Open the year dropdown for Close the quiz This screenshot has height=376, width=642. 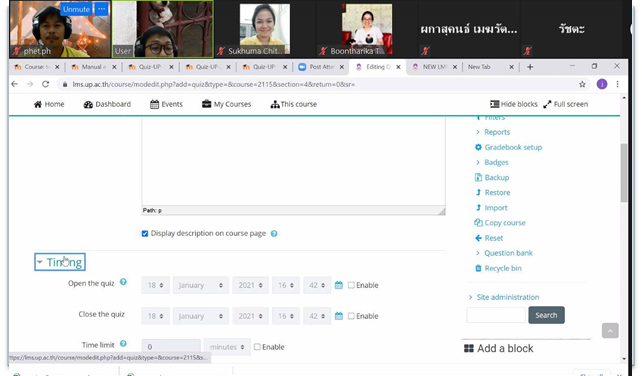click(251, 316)
